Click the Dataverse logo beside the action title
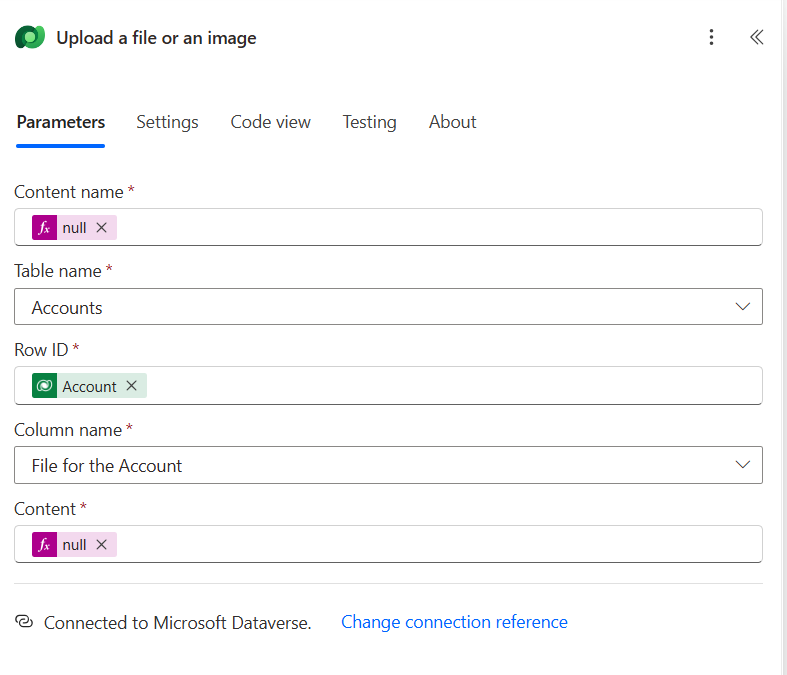The width and height of the screenshot is (787, 675). tap(30, 38)
